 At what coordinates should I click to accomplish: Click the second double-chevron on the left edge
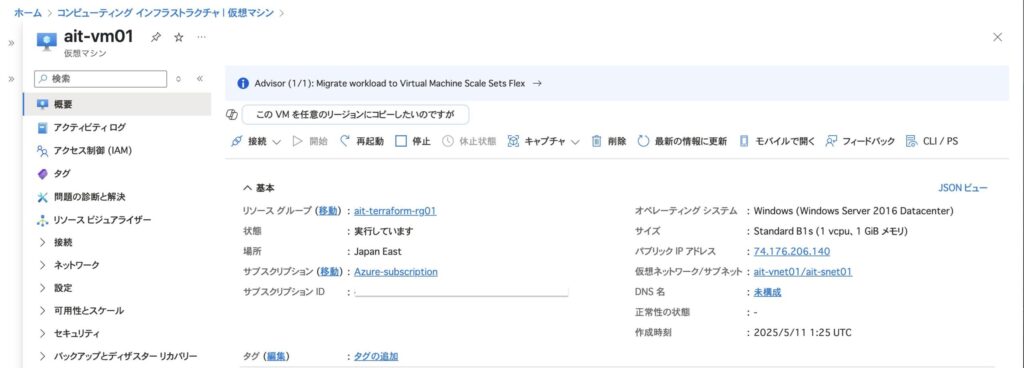point(11,79)
